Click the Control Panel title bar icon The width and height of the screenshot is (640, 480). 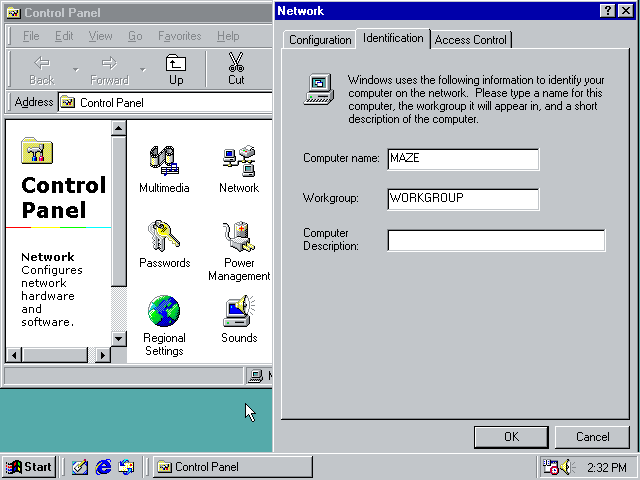pos(14,13)
